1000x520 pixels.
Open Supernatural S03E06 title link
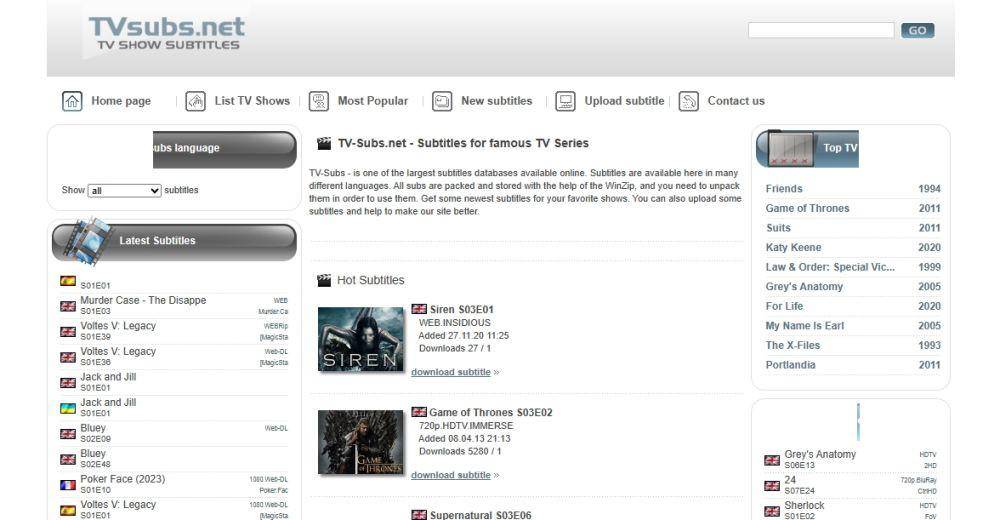[x=480, y=515]
